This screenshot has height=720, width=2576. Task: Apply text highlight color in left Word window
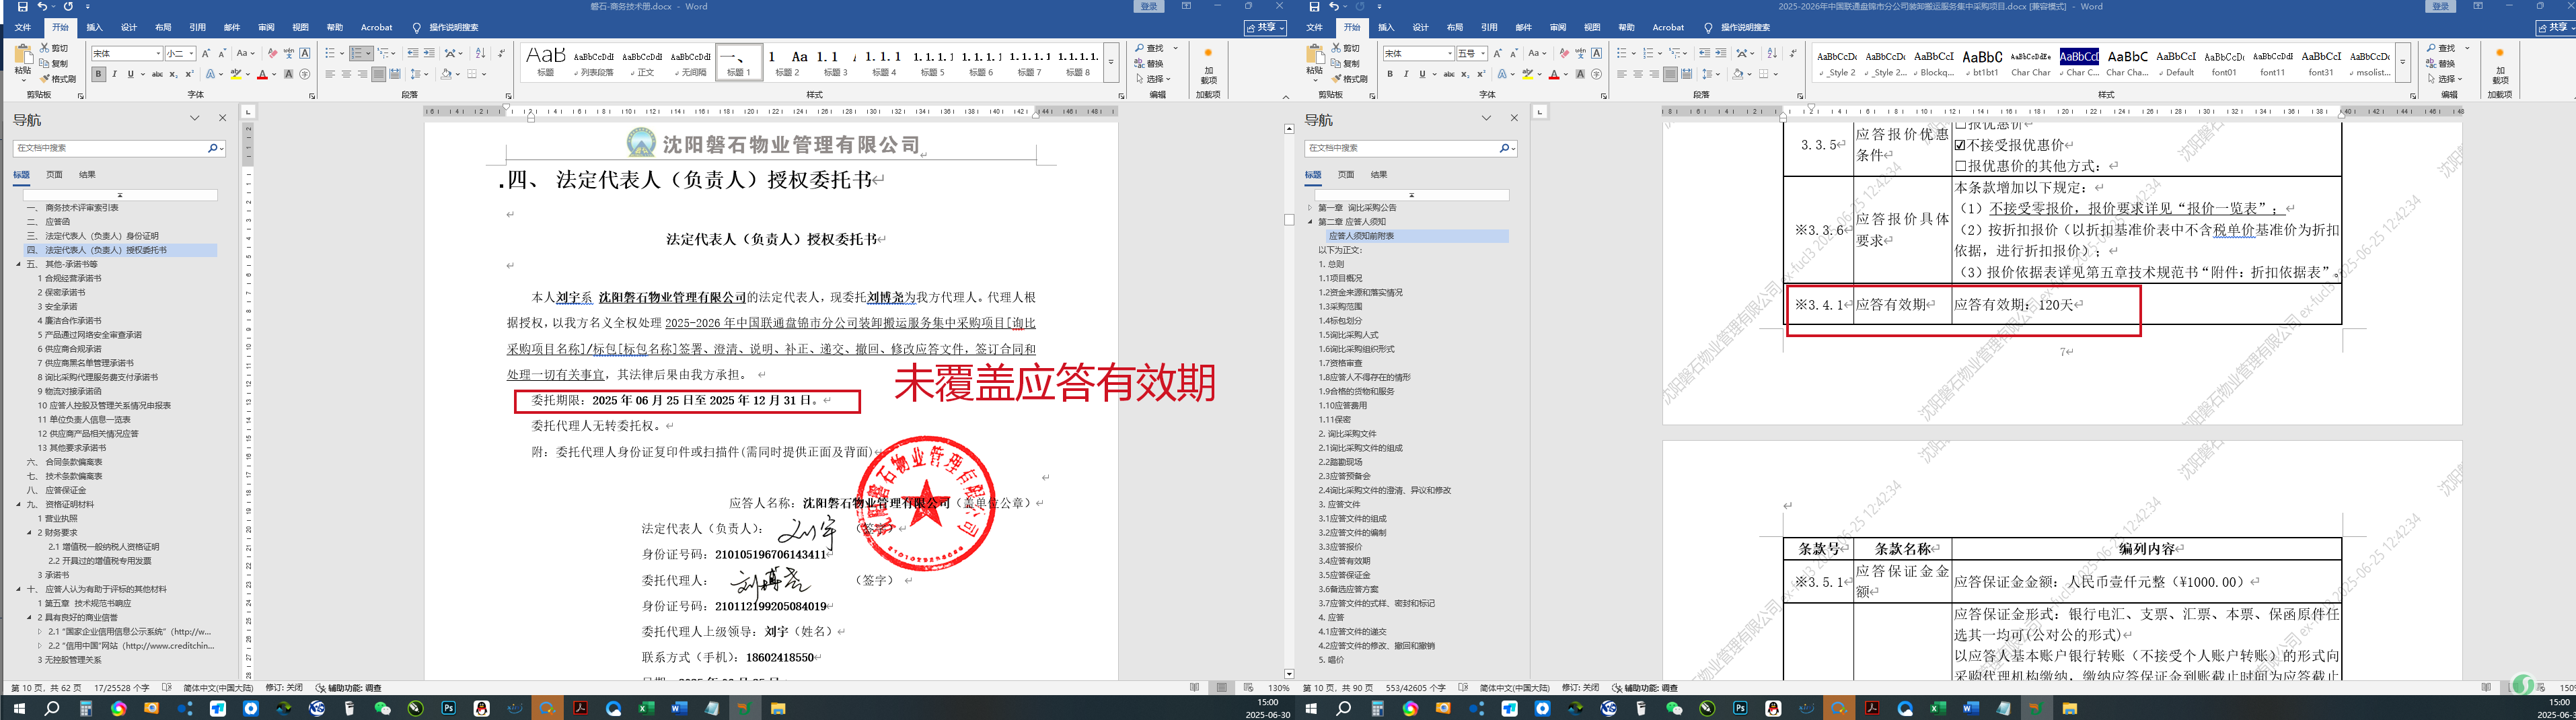pos(236,74)
